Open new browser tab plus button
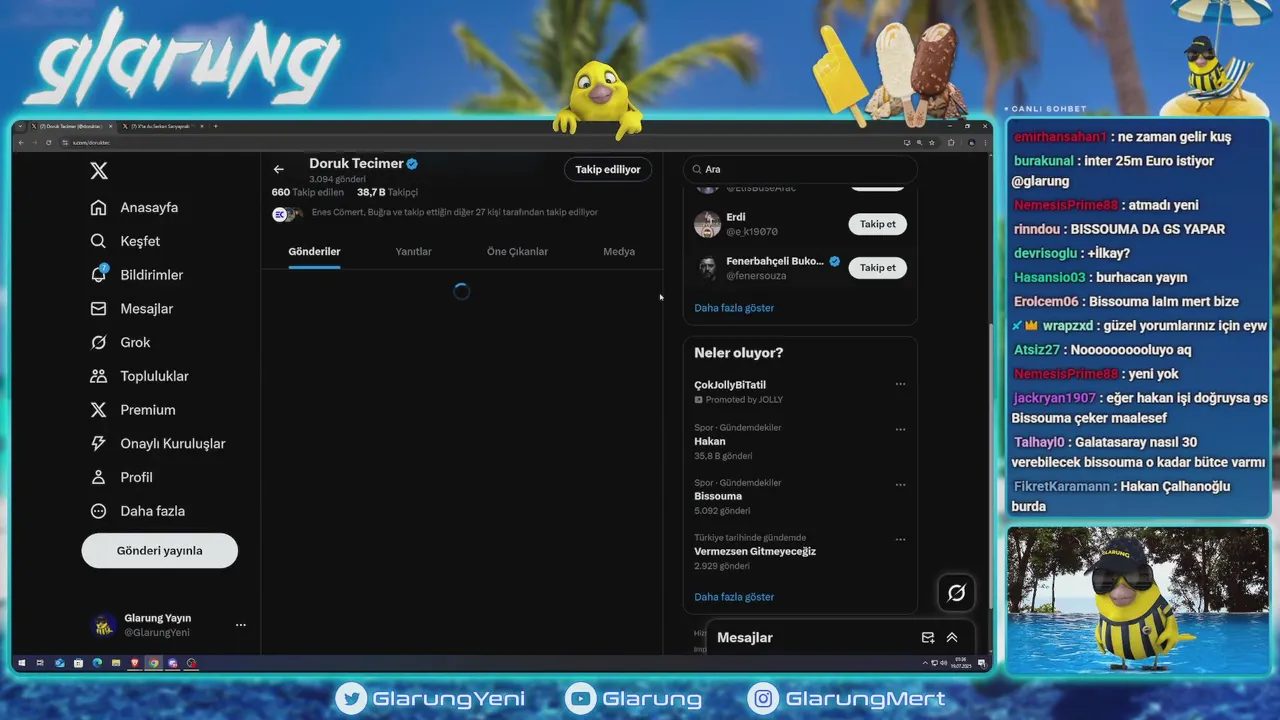Image resolution: width=1280 pixels, height=720 pixels. (215, 126)
